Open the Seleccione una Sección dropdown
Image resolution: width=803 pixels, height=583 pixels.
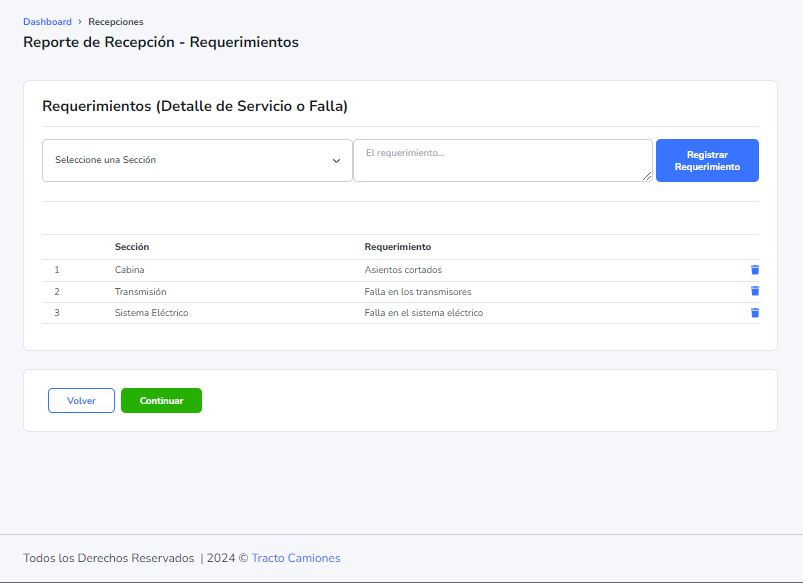[x=197, y=160]
